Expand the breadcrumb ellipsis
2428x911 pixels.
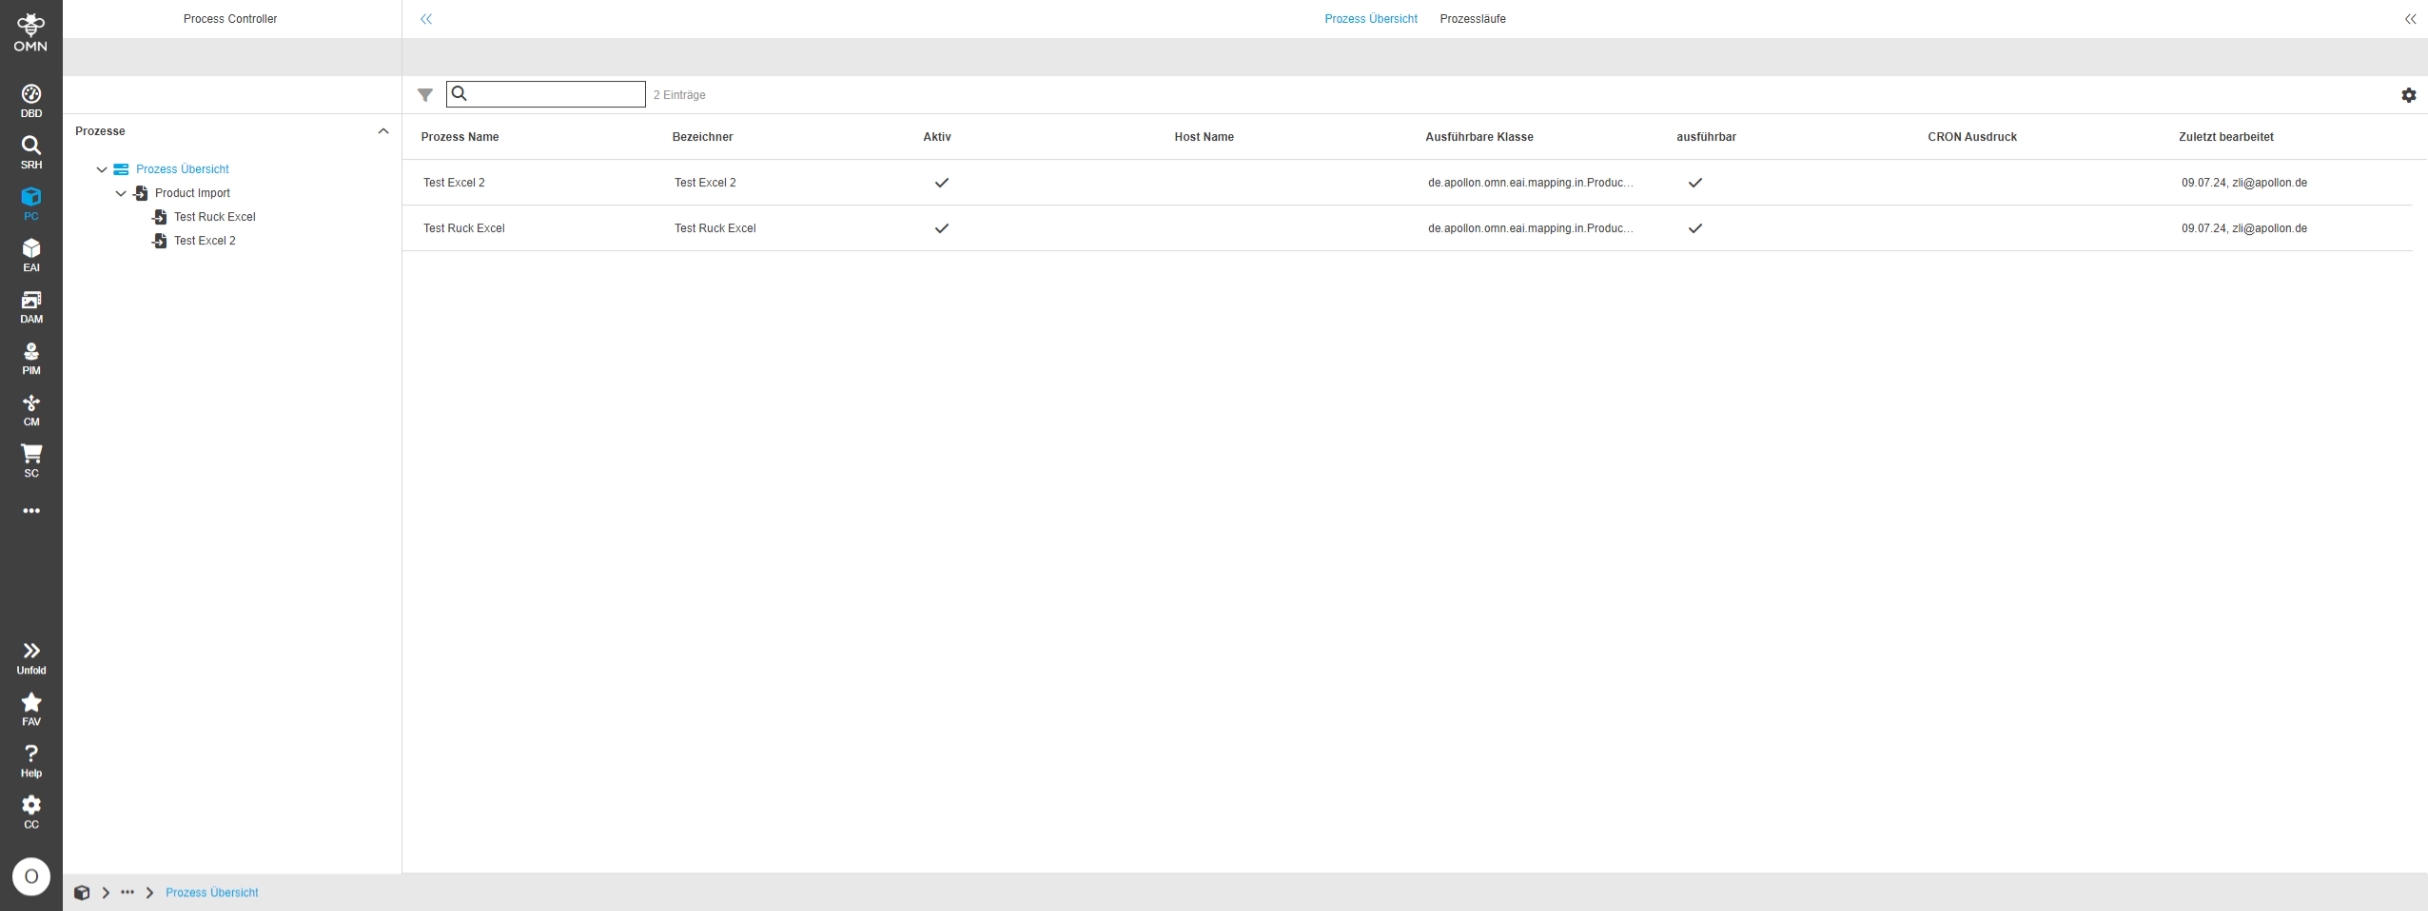tap(127, 893)
